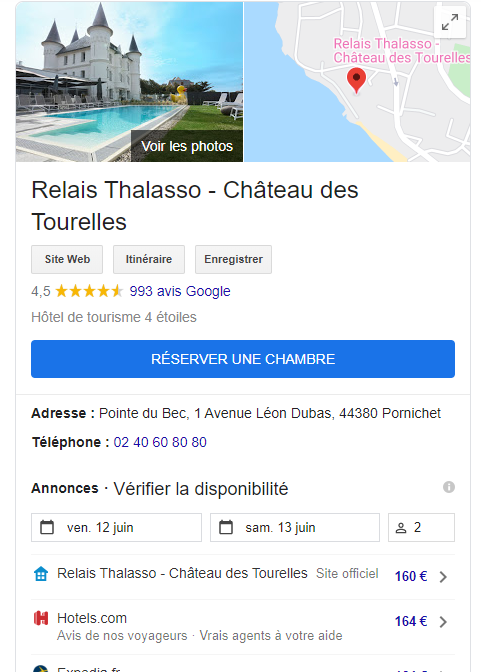The width and height of the screenshot is (481, 672).
Task: Click the red location pin on the map
Action: [356, 80]
